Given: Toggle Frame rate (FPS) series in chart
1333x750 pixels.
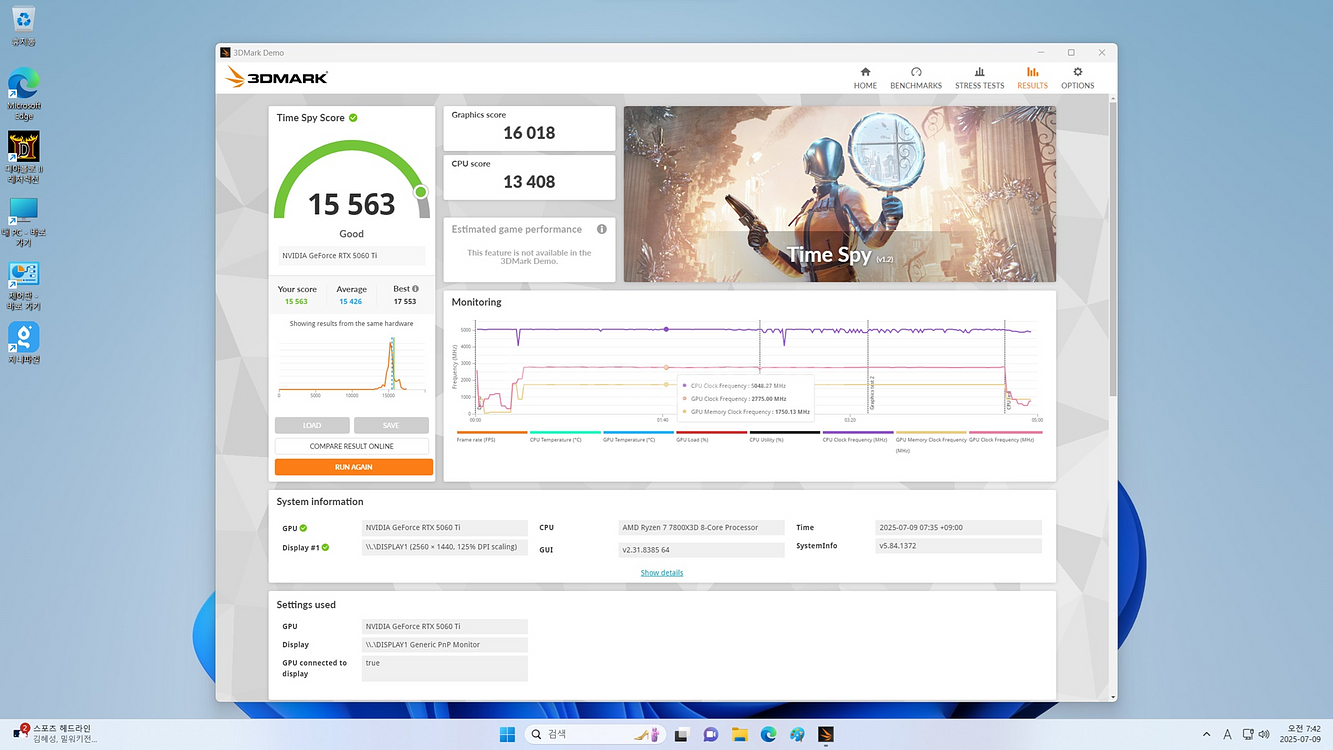Looking at the screenshot, I should click(492, 437).
